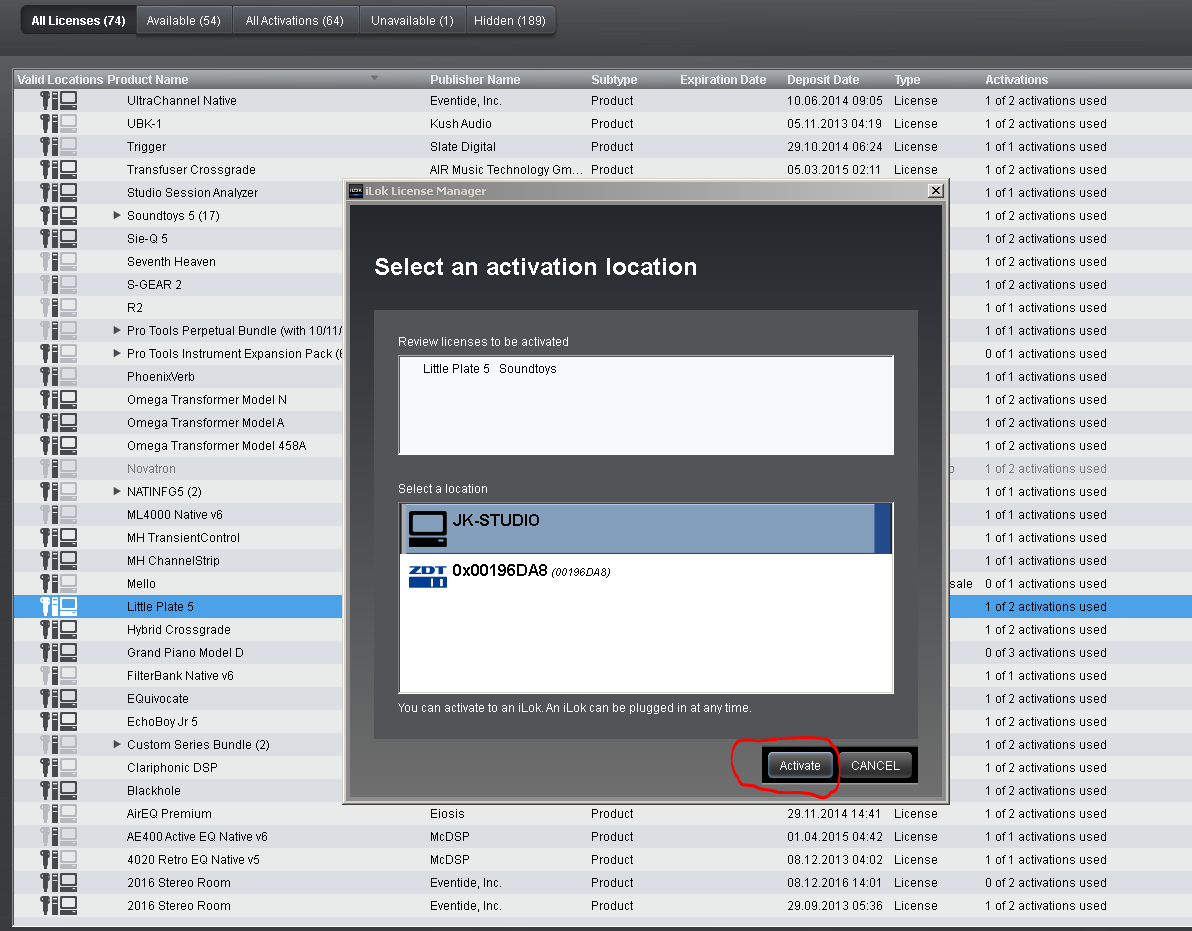1192x931 pixels.
Task: Select iLok 0x00196DA8 as activation location
Action: point(645,575)
